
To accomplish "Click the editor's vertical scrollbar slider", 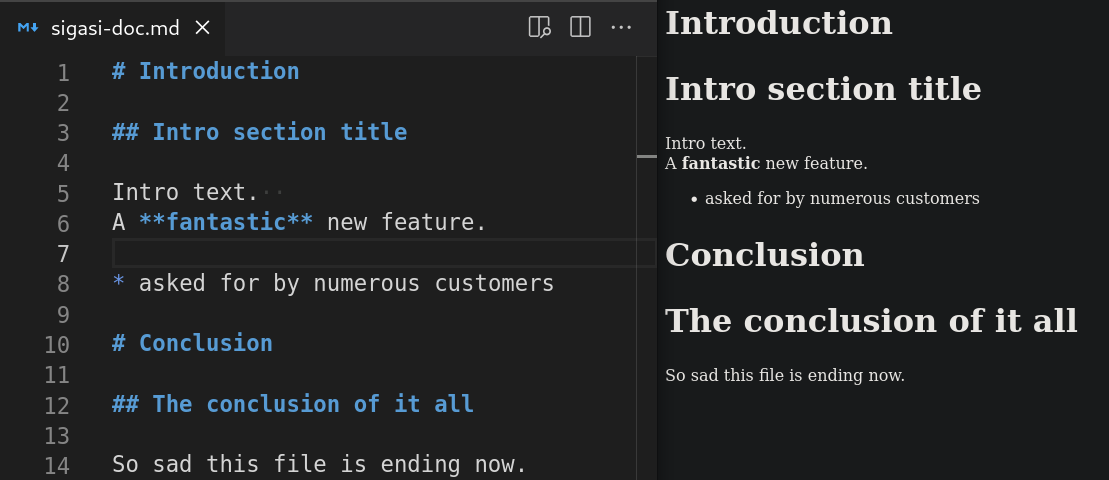I will click(x=646, y=156).
